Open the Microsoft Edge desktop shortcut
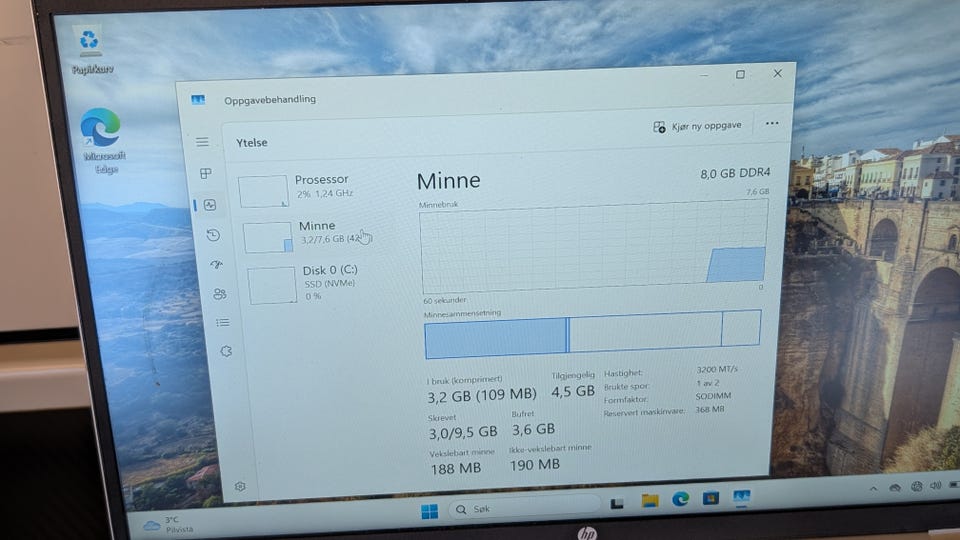This screenshot has width=960, height=540. coord(102,141)
